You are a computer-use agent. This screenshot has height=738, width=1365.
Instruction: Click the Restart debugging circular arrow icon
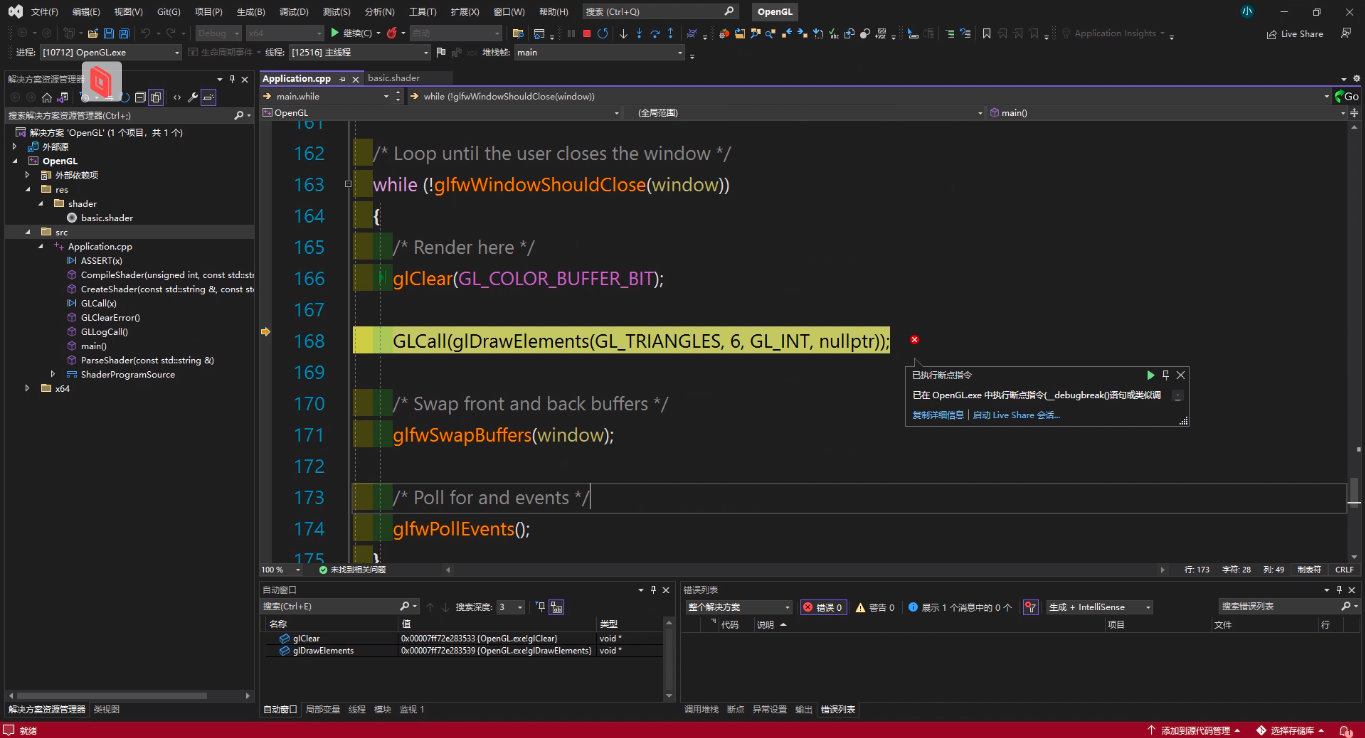pyautogui.click(x=602, y=33)
